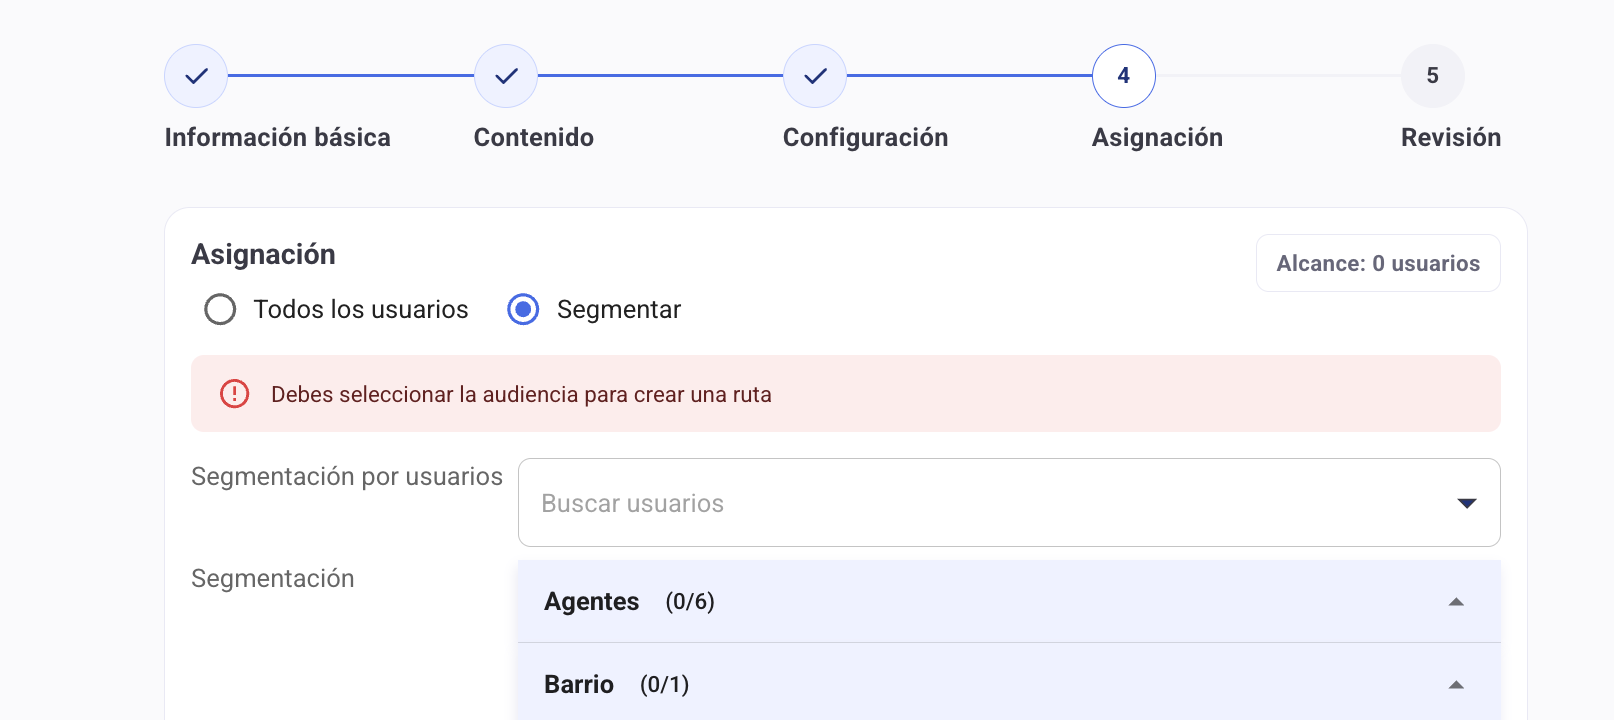Viewport: 1614px width, 720px height.
Task: Open the Buscar usuarios dropdown arrow
Action: (x=1466, y=503)
